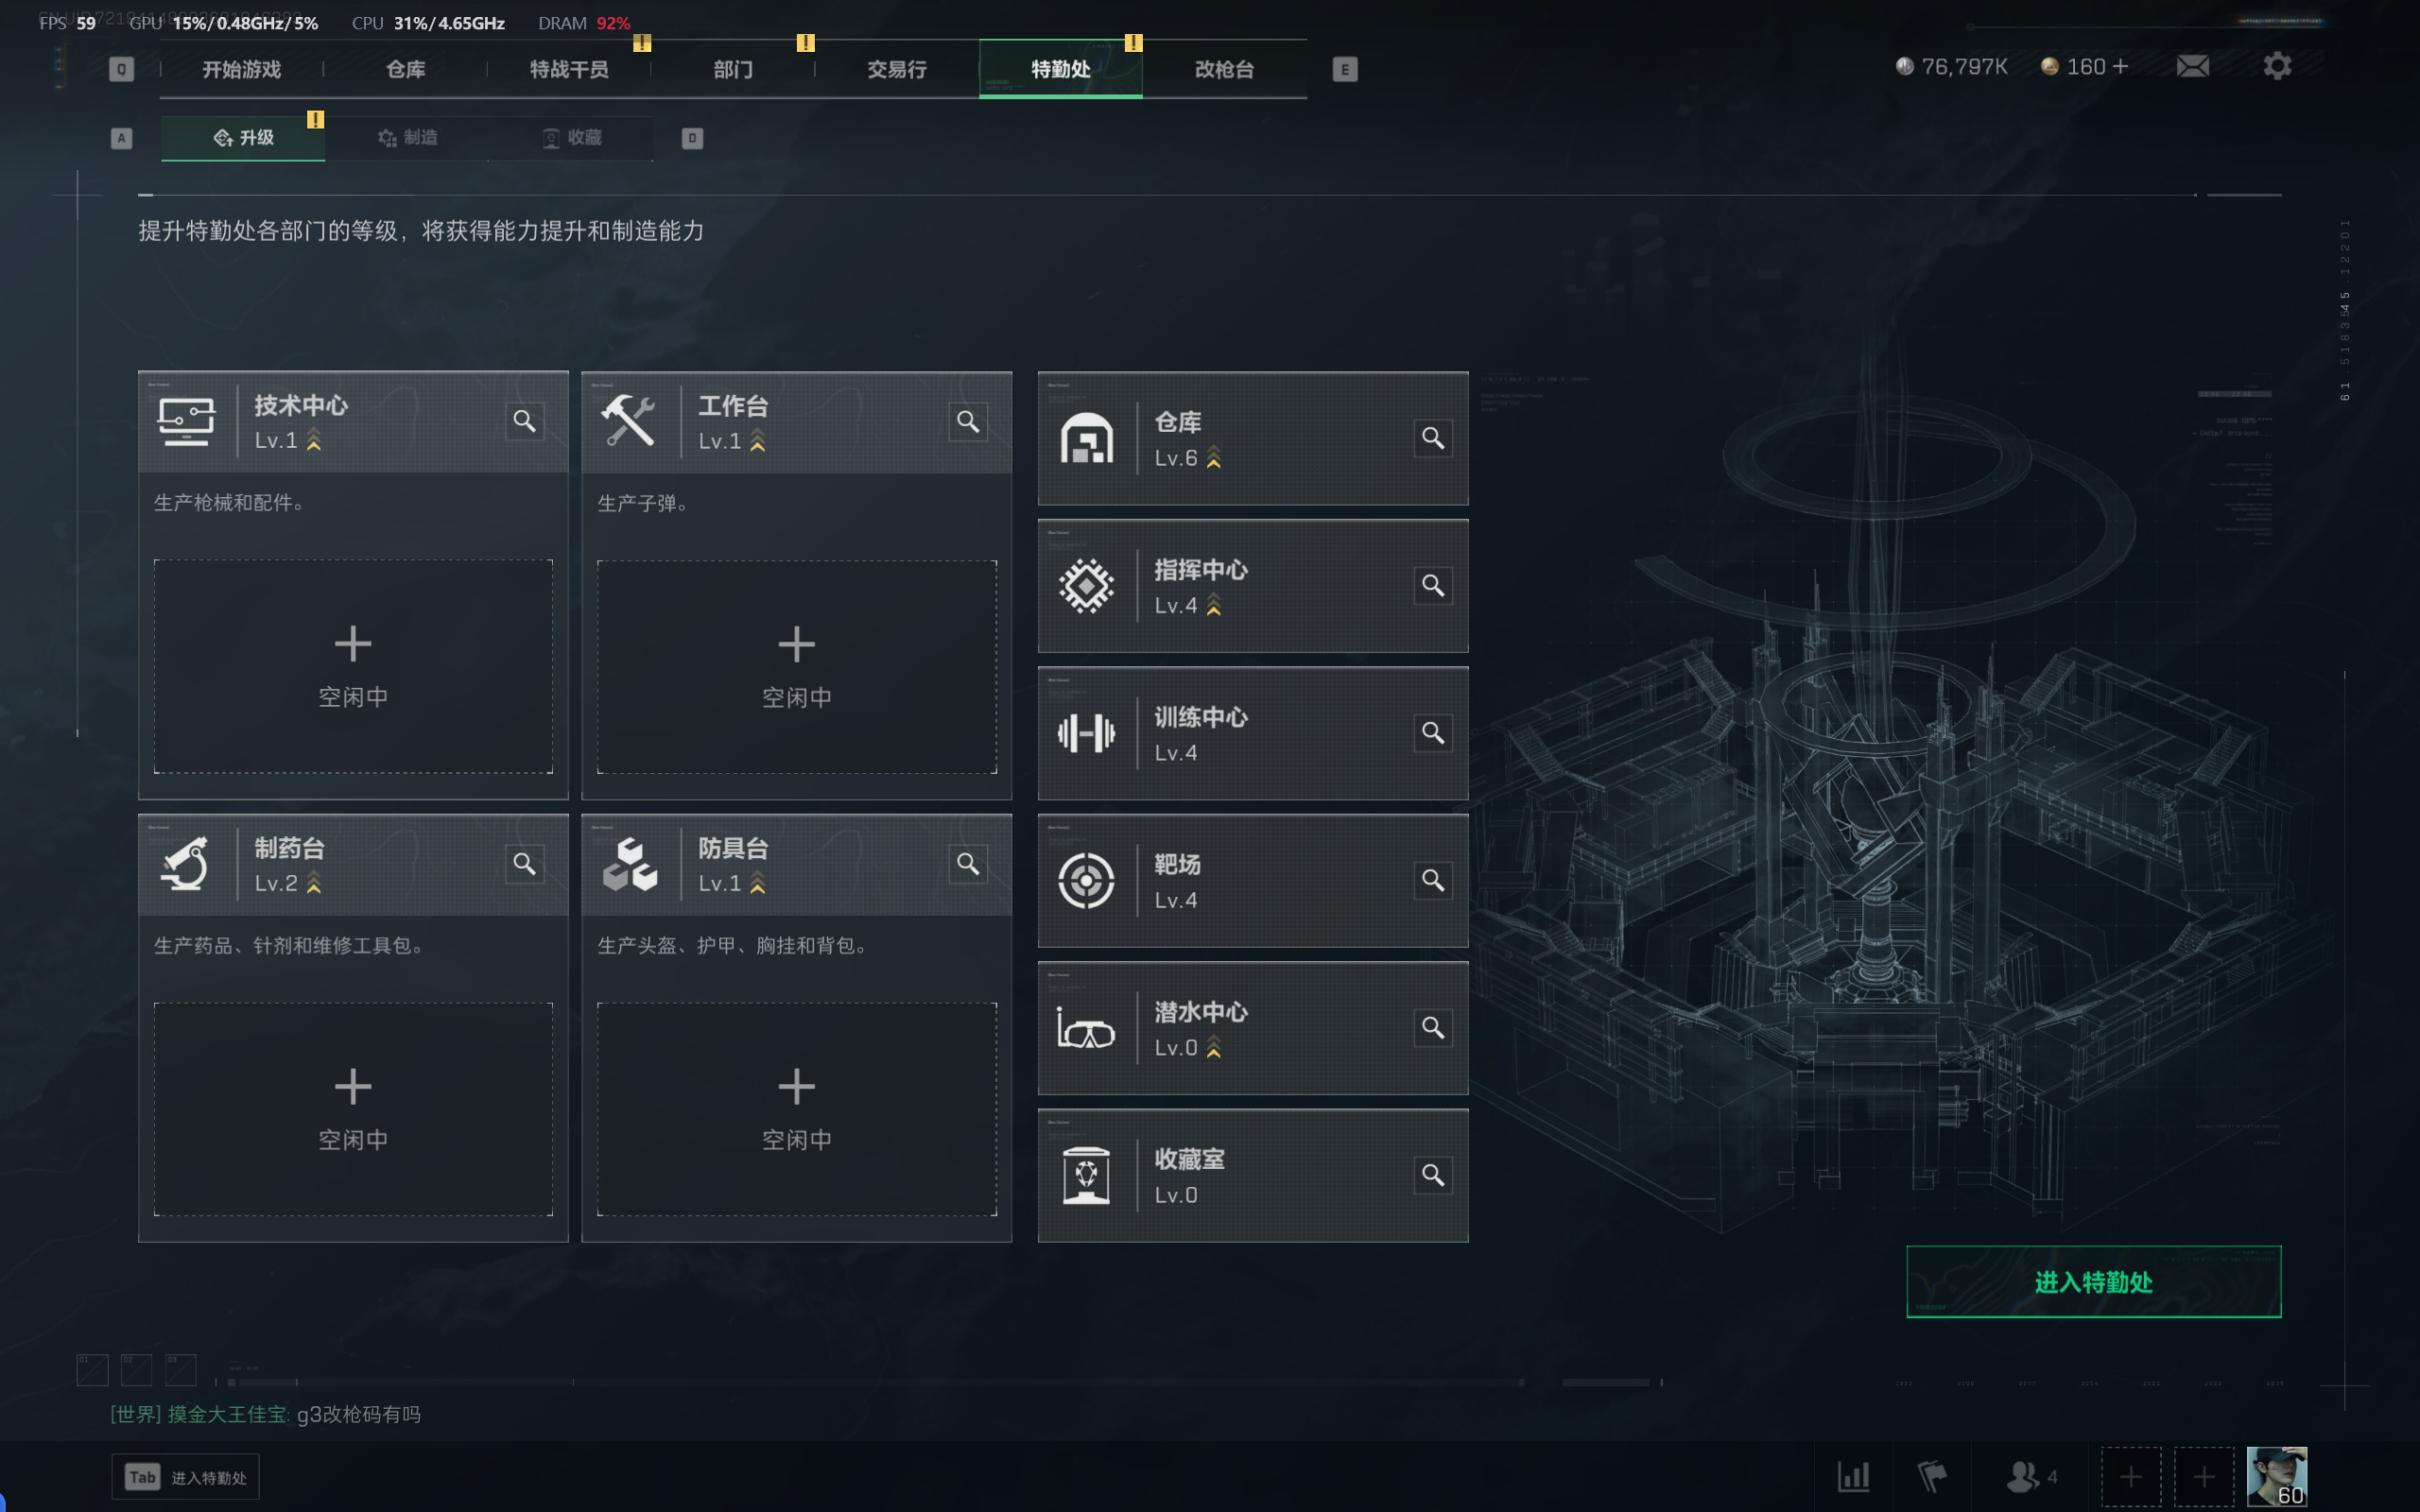The width and height of the screenshot is (2420, 1512).
Task: Add production in 工作台 空闲中 slot
Action: pos(797,666)
